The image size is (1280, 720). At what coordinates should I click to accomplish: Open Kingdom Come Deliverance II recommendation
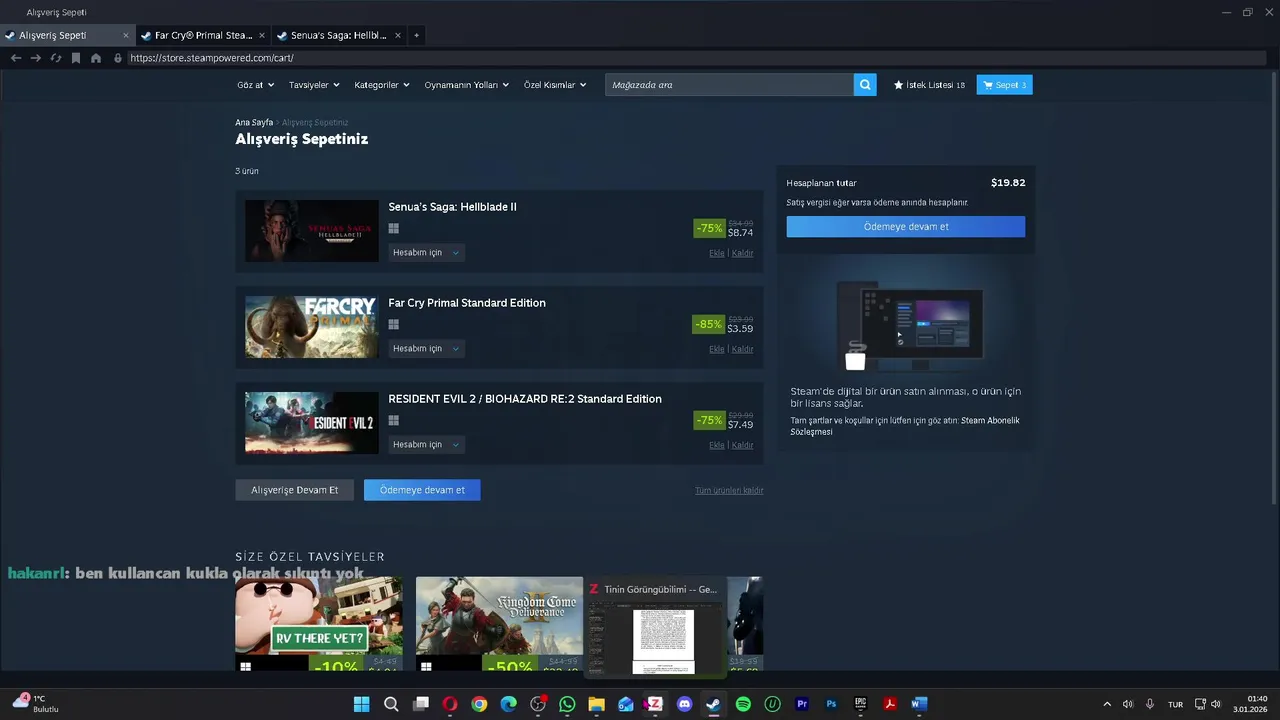tap(499, 623)
